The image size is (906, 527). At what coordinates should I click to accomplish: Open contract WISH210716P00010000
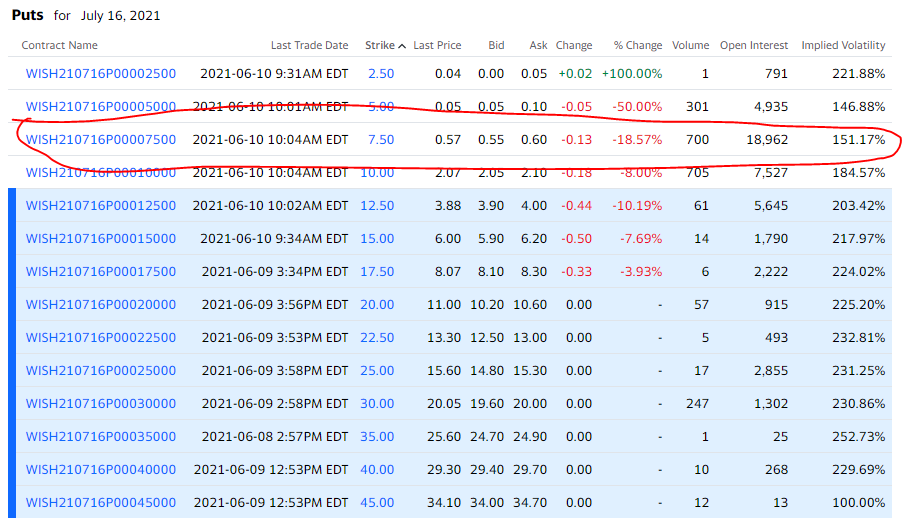point(101,172)
